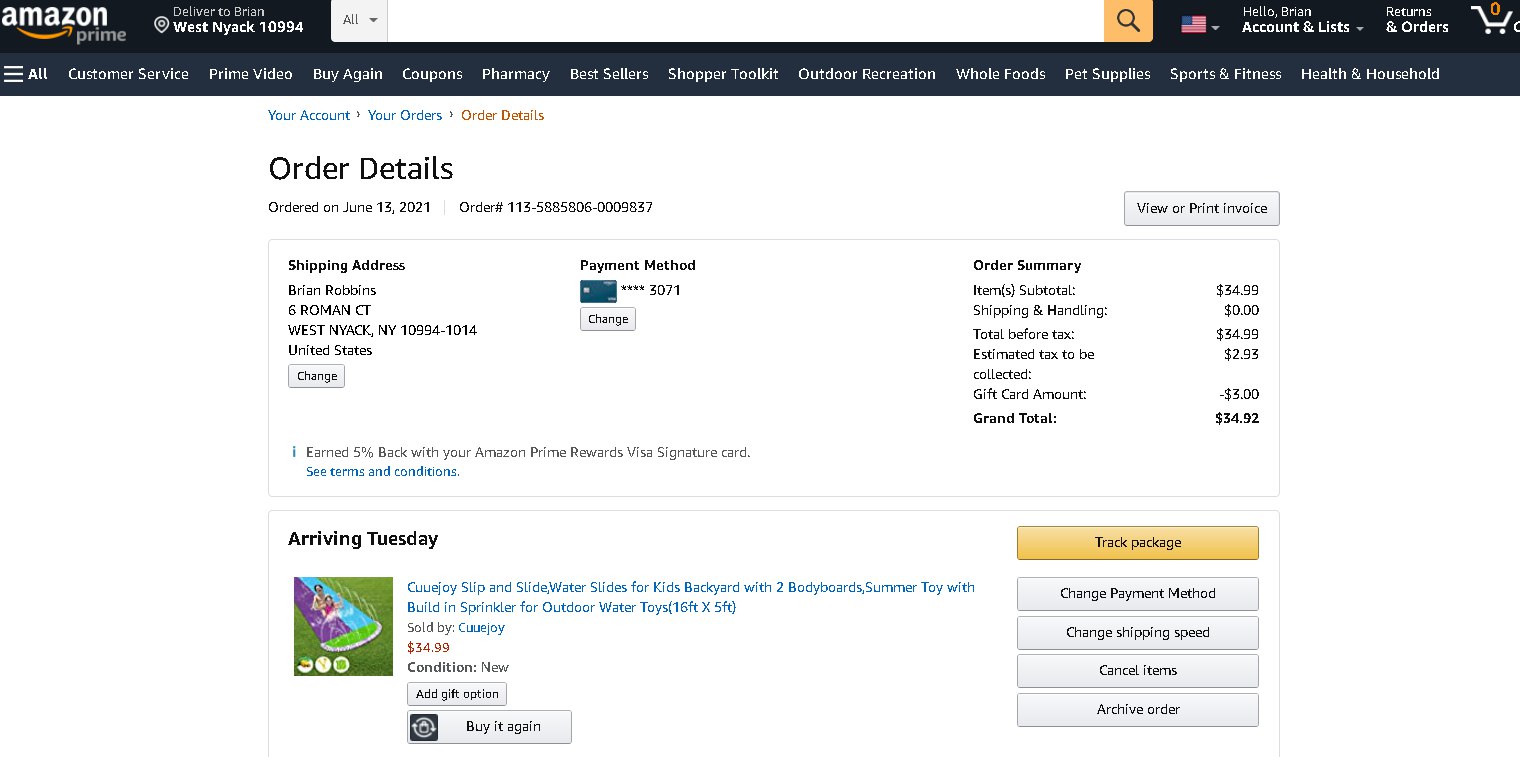The image size is (1520, 757).
Task: Click the credit card image icon
Action: pos(598,291)
